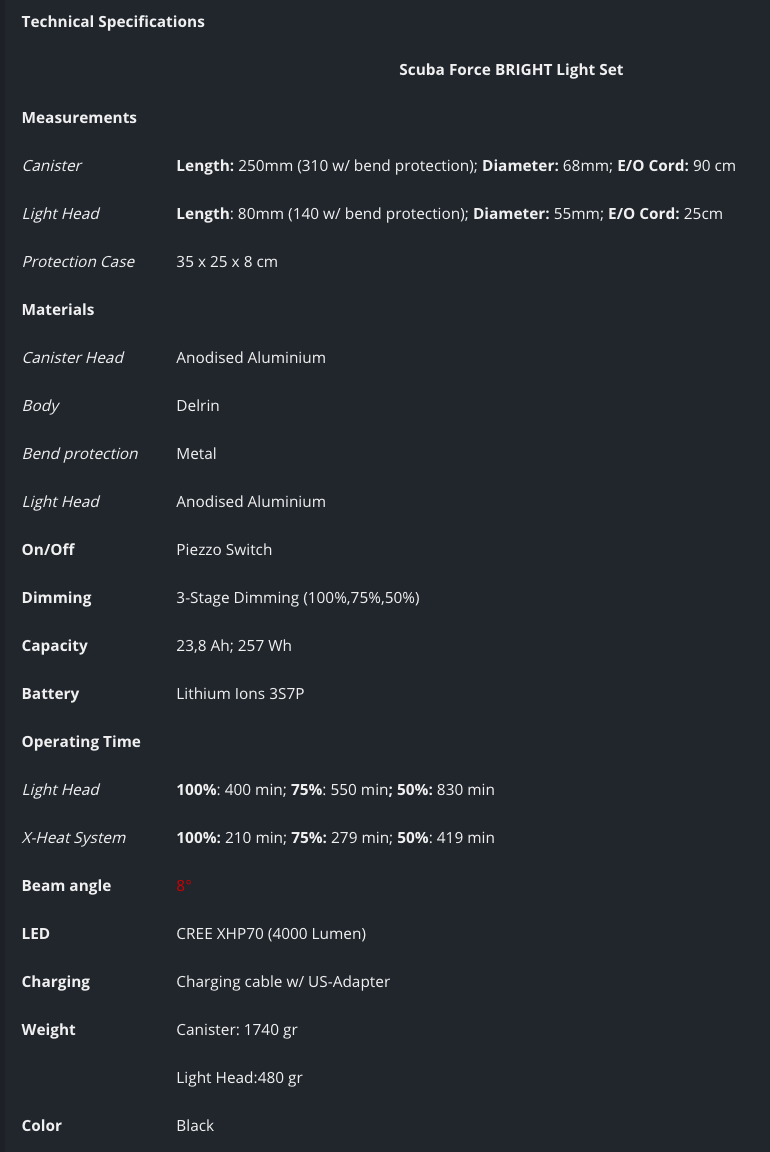Image resolution: width=770 pixels, height=1152 pixels.
Task: Click the Operating Time section label
Action: (x=81, y=742)
